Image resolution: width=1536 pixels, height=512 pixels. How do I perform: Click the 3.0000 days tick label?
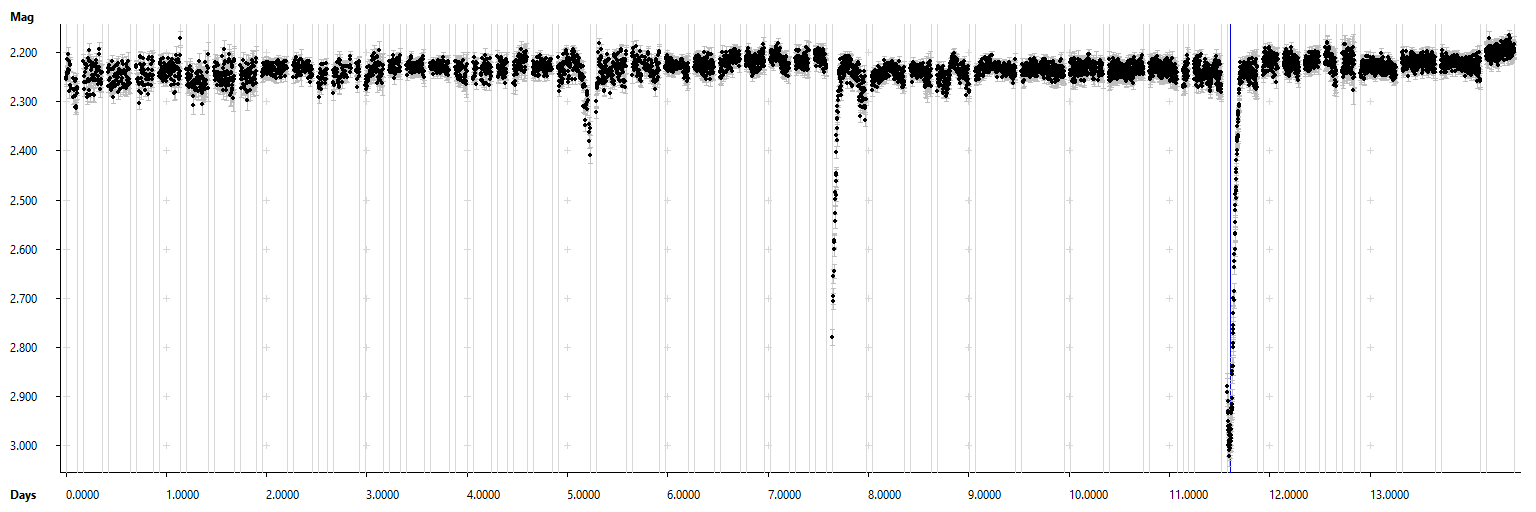(x=382, y=495)
